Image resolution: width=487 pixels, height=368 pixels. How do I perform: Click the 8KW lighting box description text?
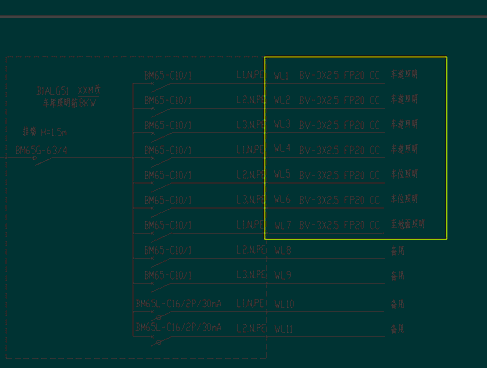click(x=70, y=103)
